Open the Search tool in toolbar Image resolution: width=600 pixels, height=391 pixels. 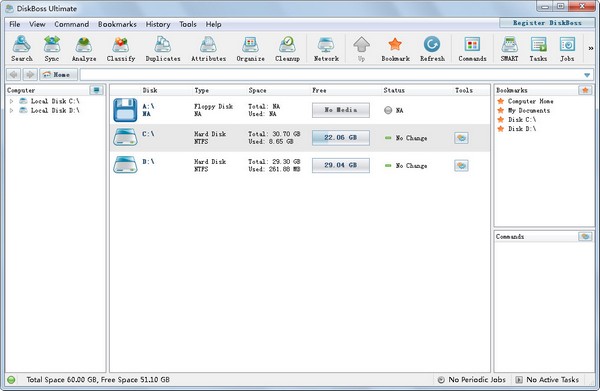point(22,49)
